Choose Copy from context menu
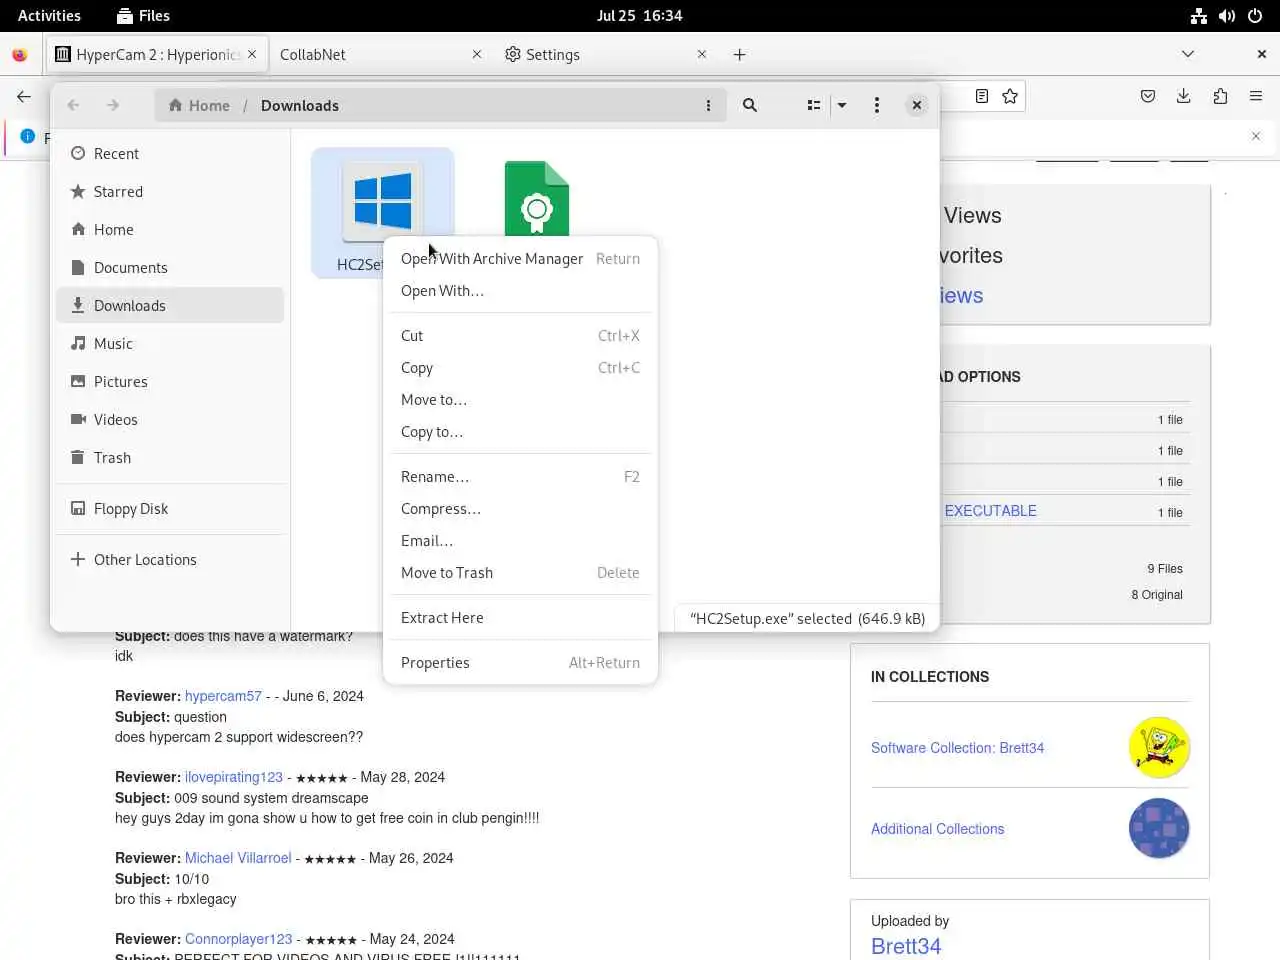This screenshot has width=1280, height=960. pos(520,367)
